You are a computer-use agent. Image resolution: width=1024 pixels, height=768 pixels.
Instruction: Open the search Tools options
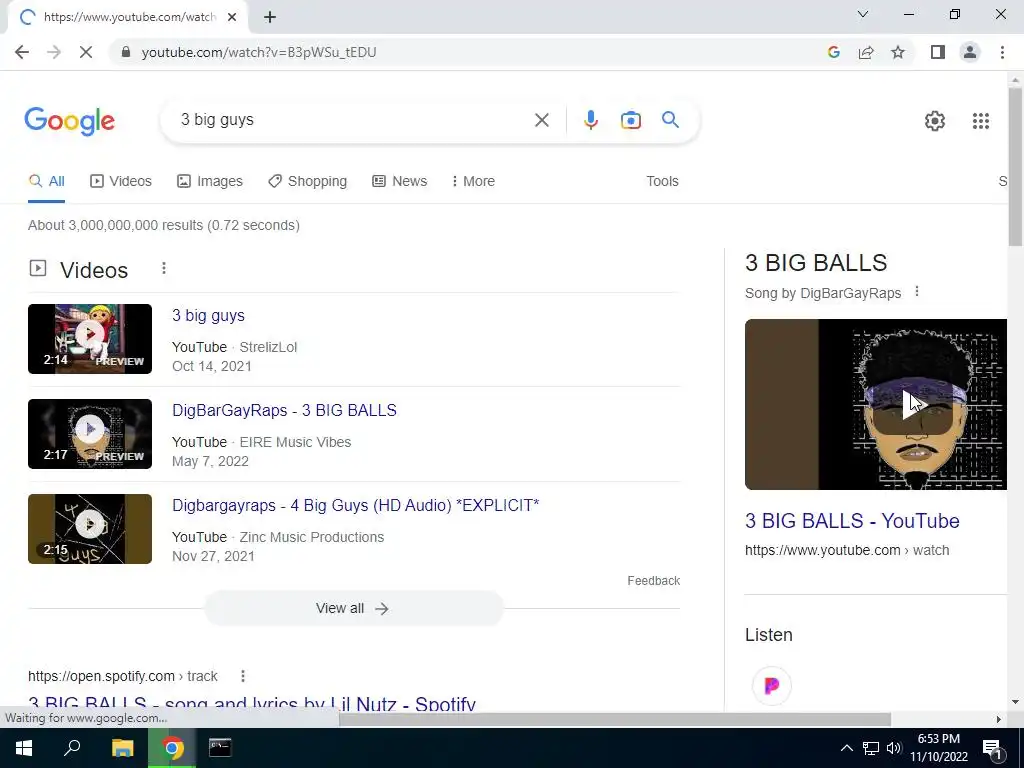662,181
